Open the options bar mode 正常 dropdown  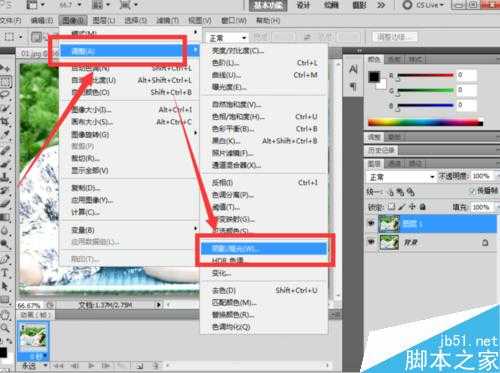tap(228, 38)
